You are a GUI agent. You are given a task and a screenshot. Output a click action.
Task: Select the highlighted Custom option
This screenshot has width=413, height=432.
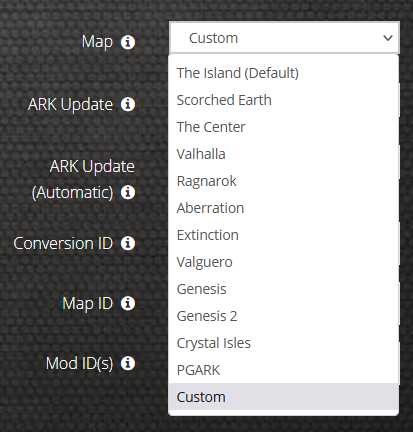coord(284,397)
